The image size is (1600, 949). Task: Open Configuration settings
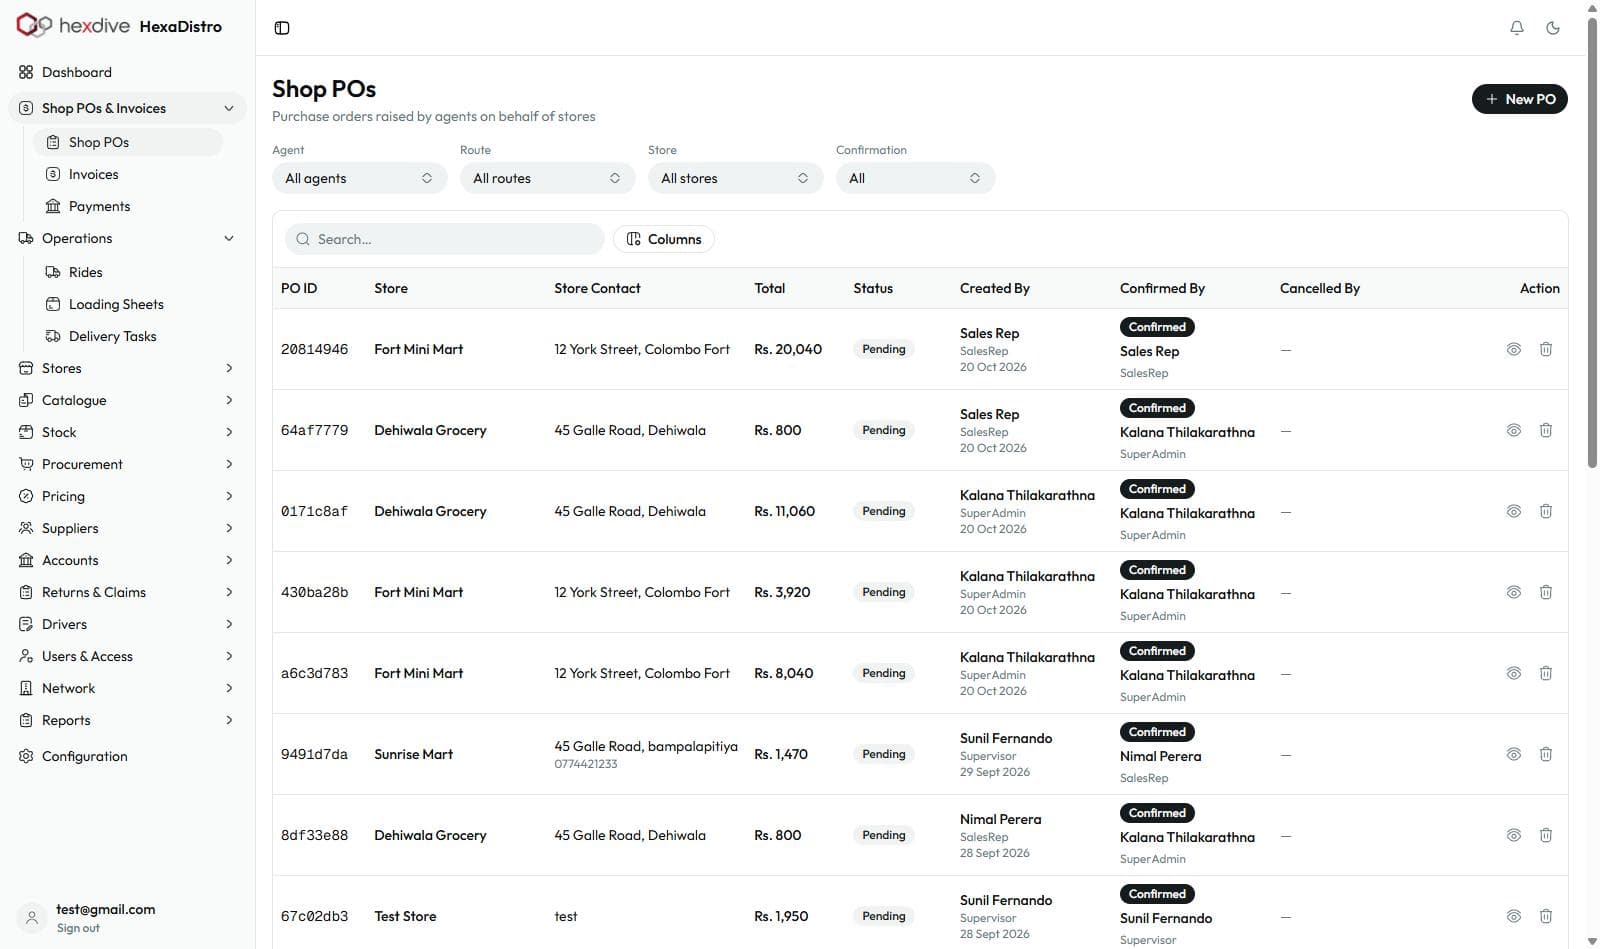pyautogui.click(x=128, y=756)
